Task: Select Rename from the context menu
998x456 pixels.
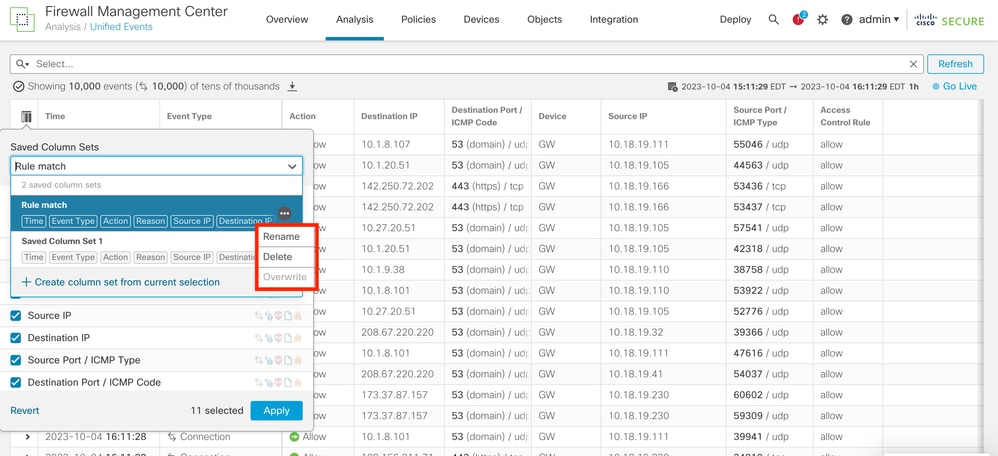Action: coord(281,236)
